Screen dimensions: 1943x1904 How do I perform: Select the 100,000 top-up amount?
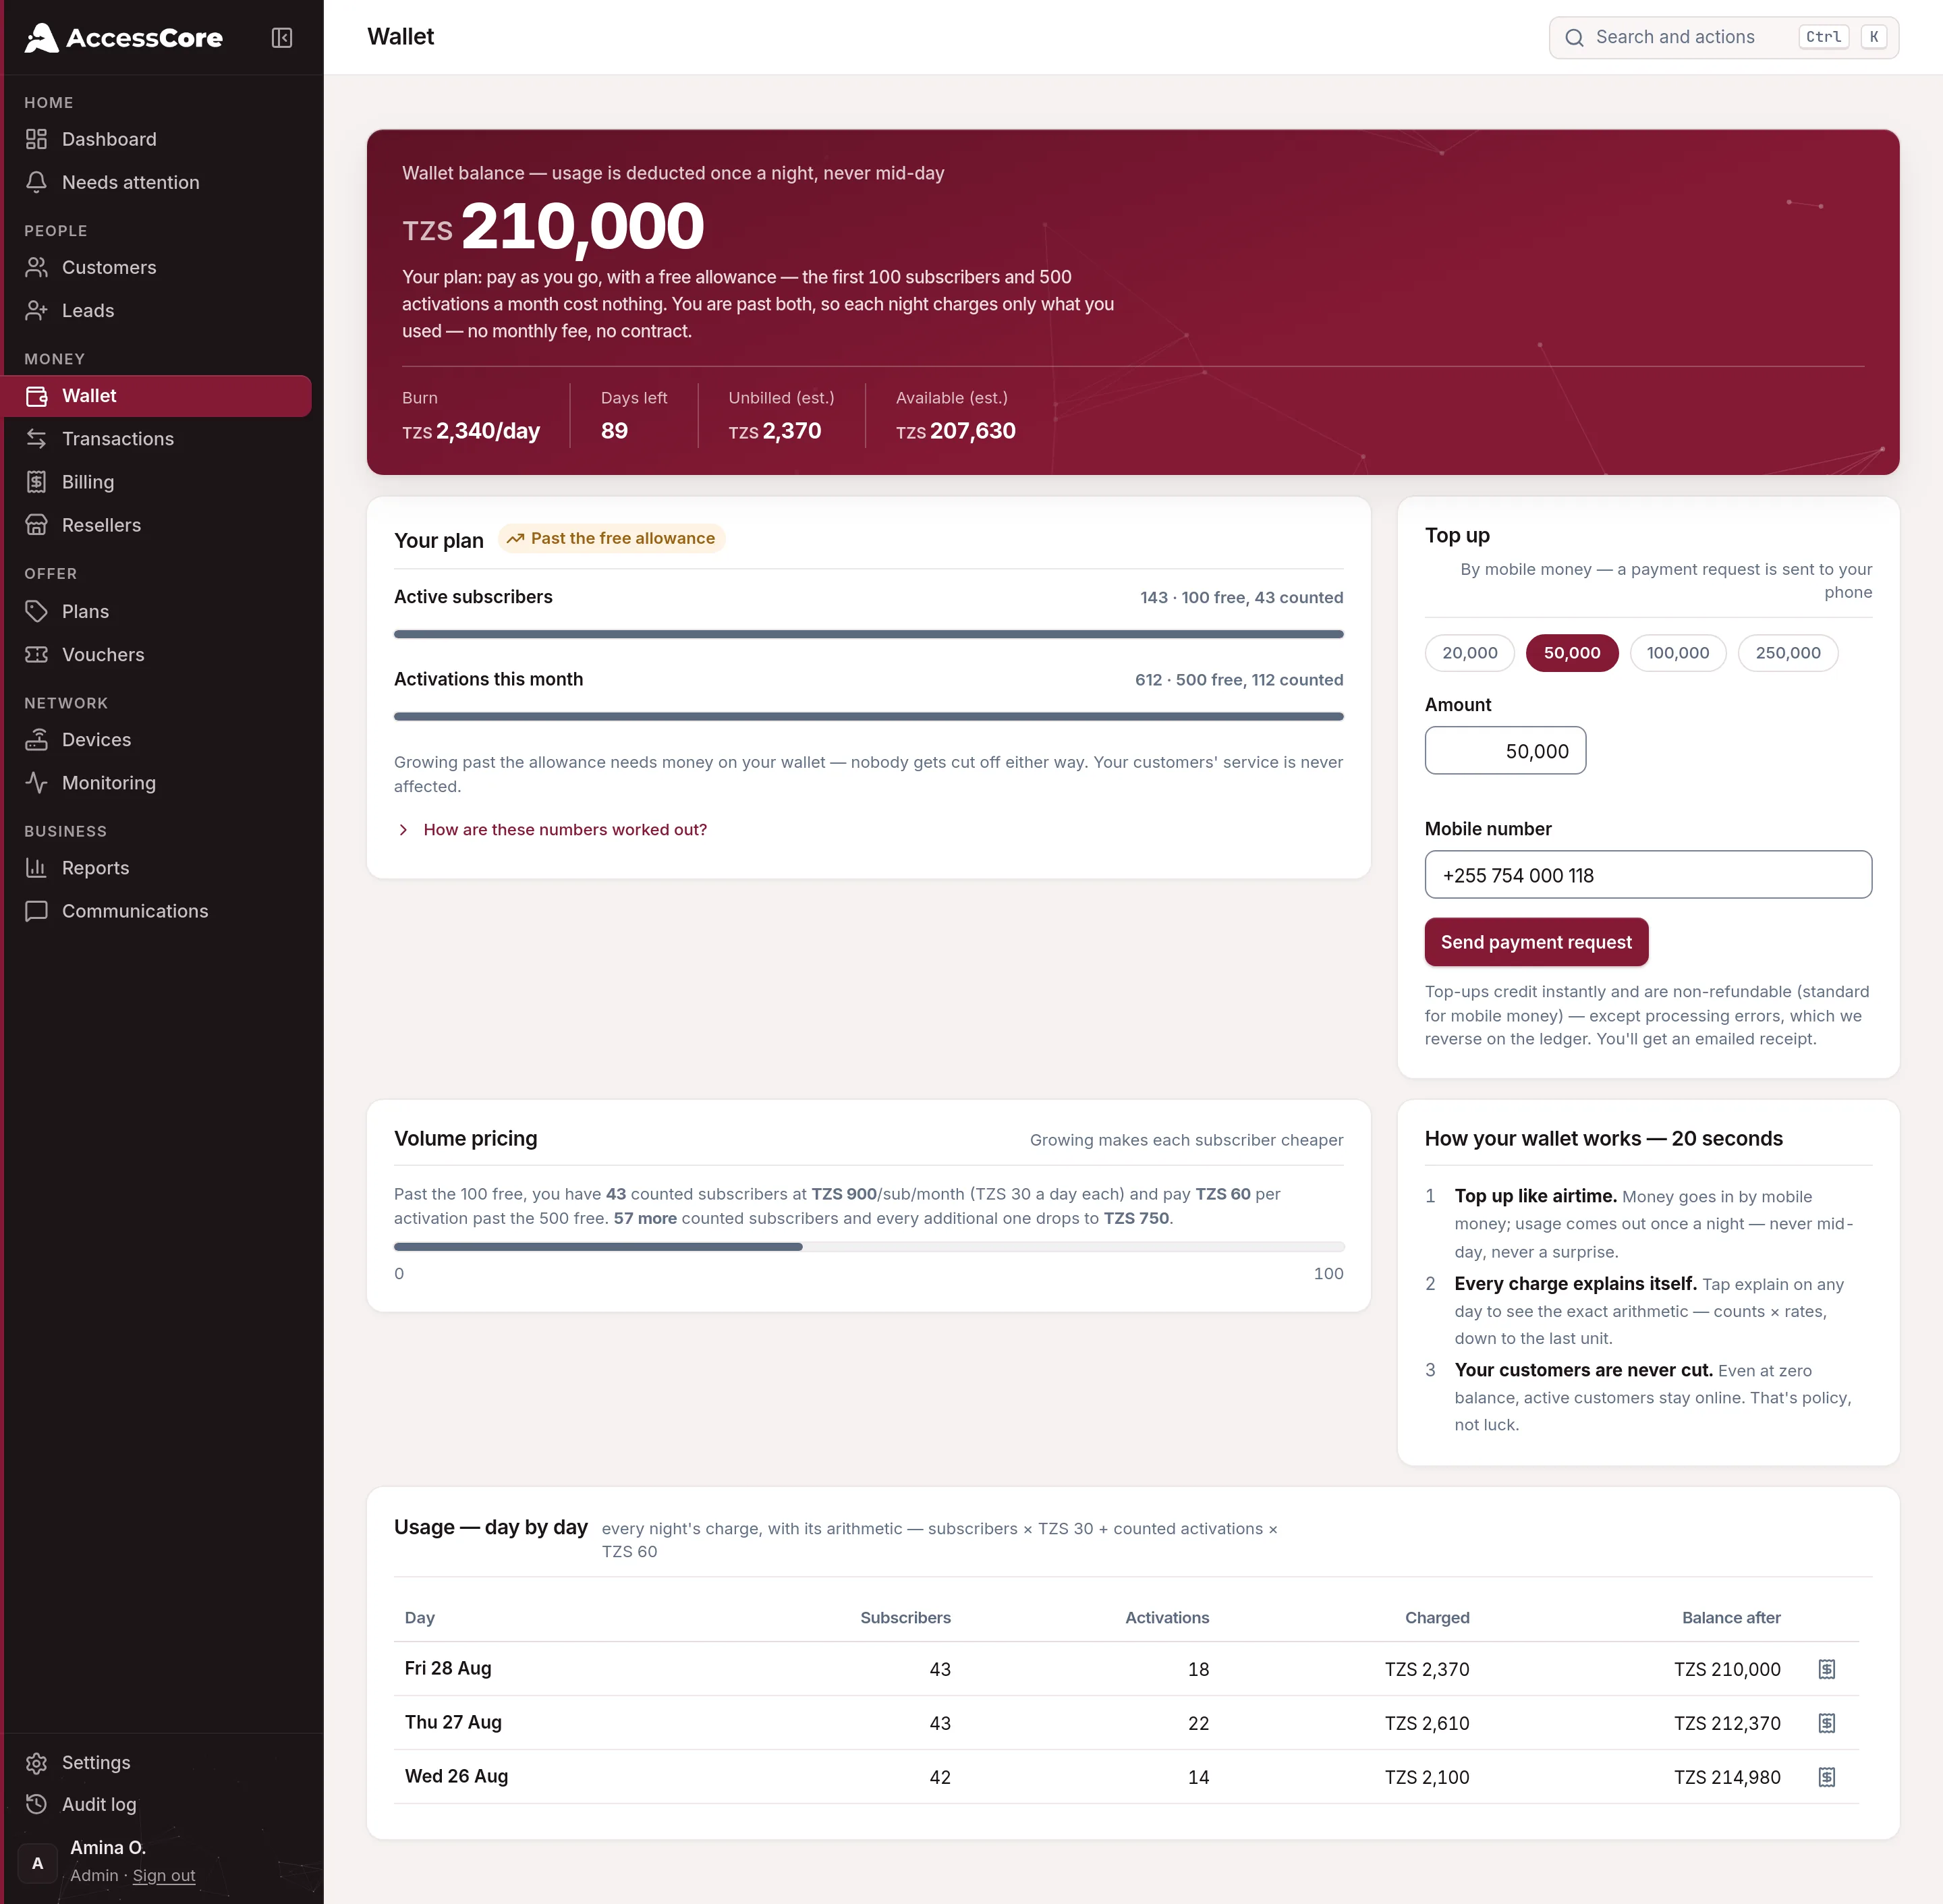[1678, 653]
